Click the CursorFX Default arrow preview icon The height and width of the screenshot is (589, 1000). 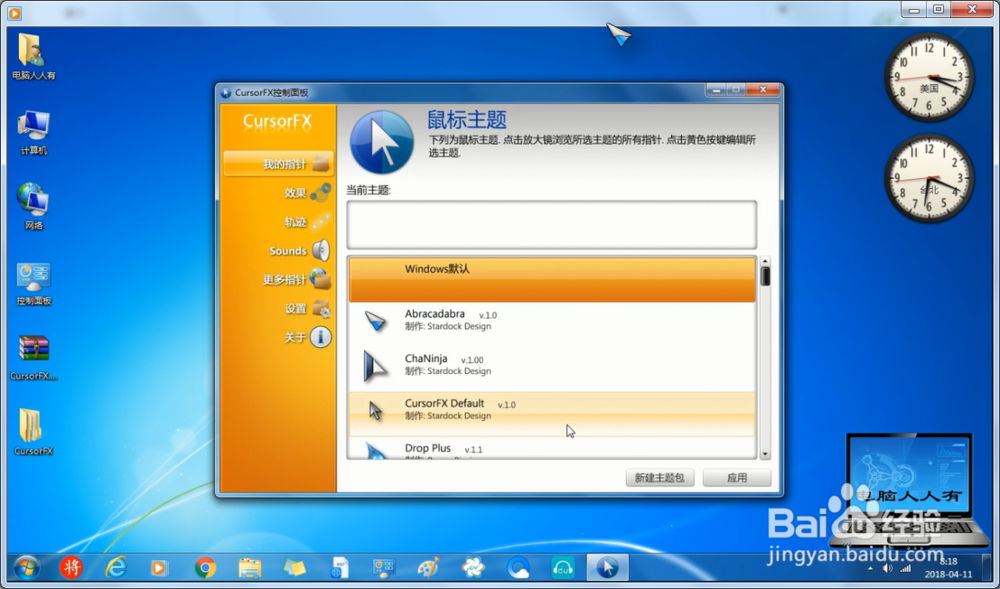pyautogui.click(x=375, y=411)
